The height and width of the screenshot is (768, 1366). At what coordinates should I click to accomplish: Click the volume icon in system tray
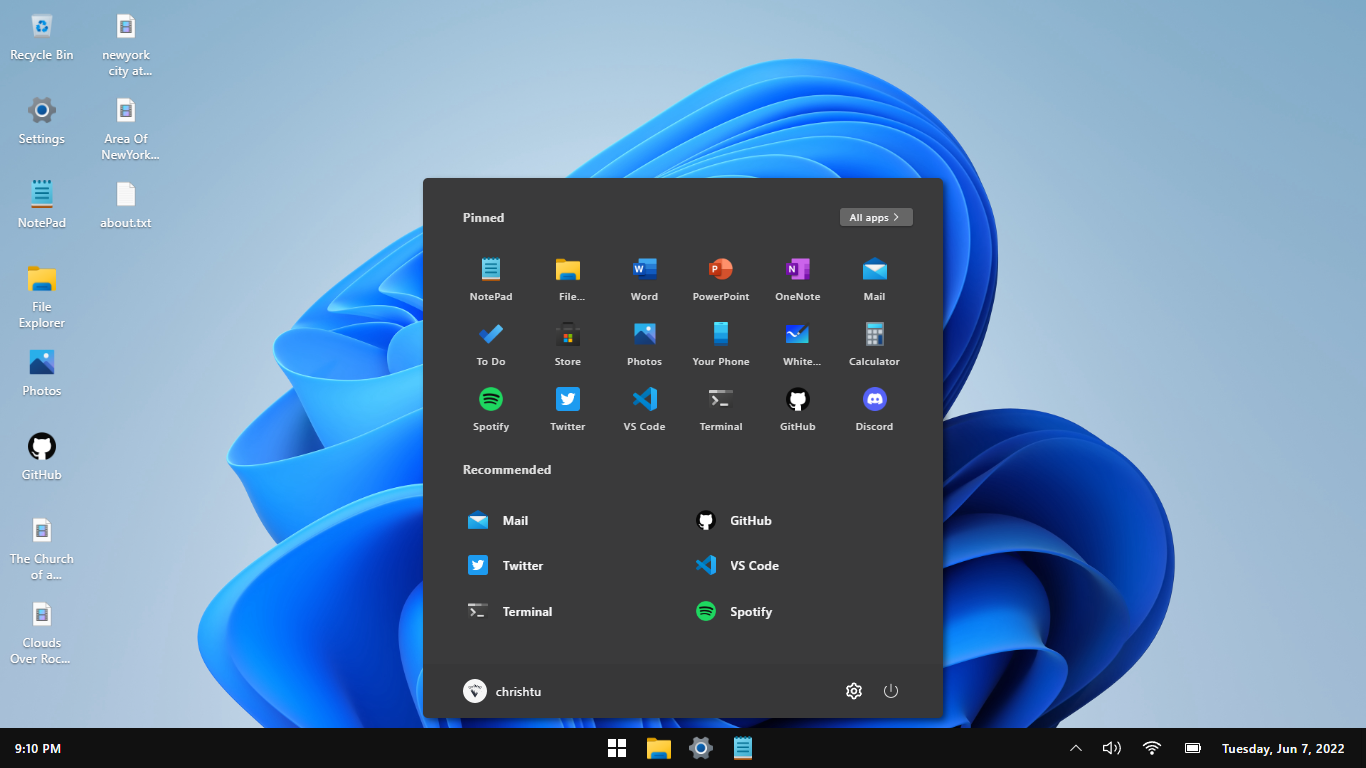(1111, 748)
